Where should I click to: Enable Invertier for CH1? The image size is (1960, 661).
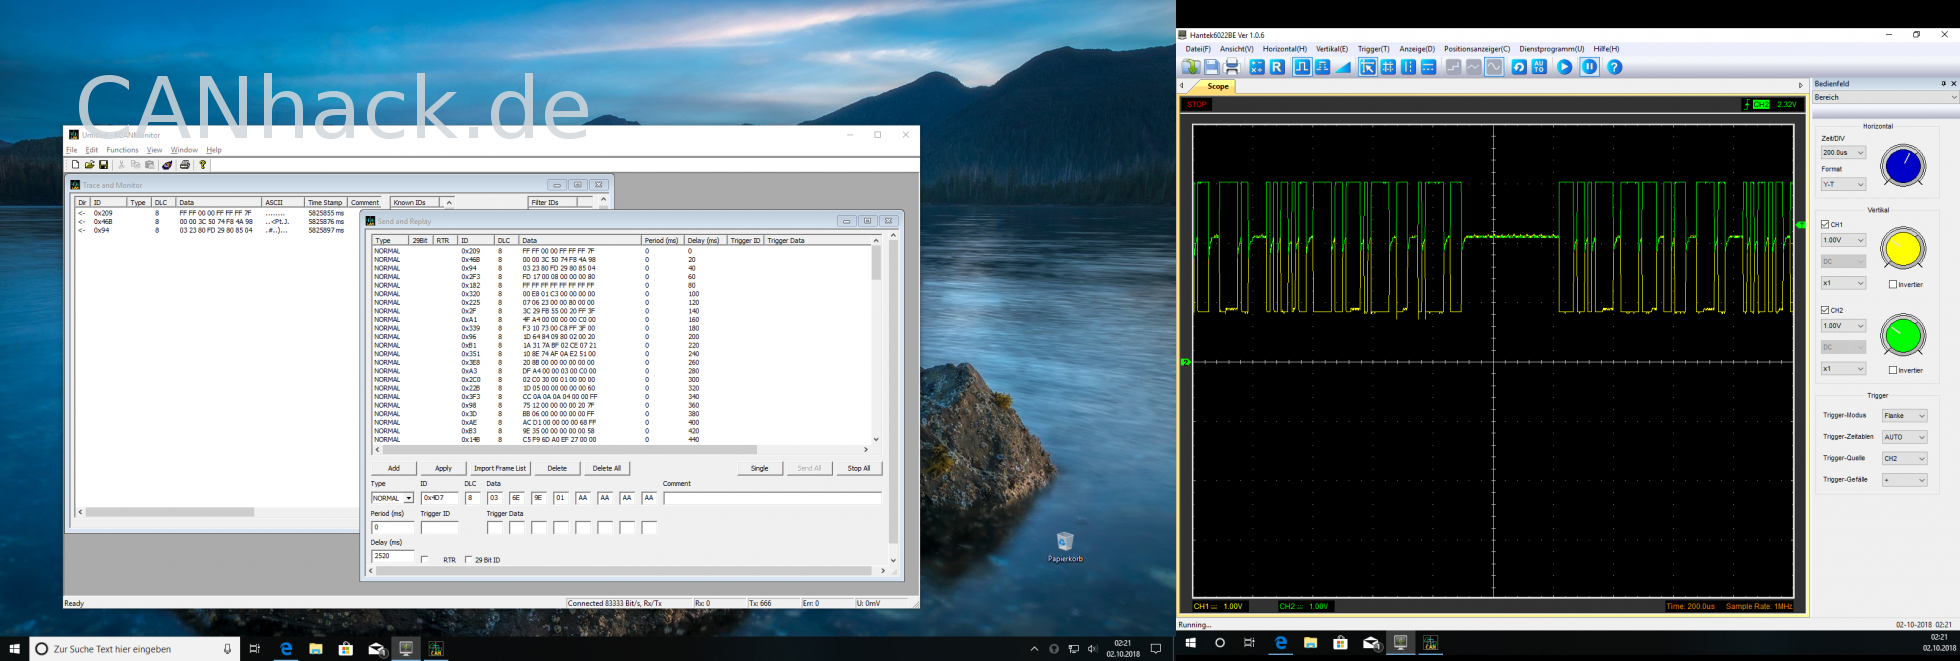pos(1893,285)
